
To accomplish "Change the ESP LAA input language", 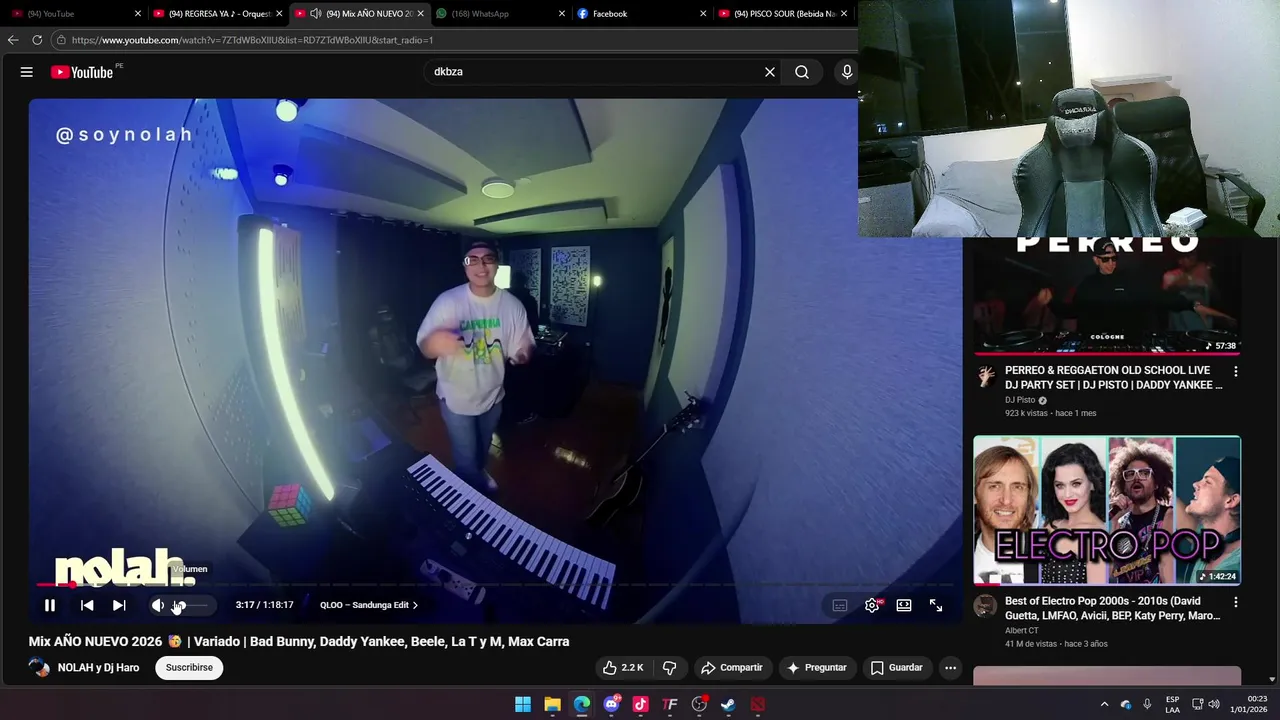I will [x=1172, y=704].
